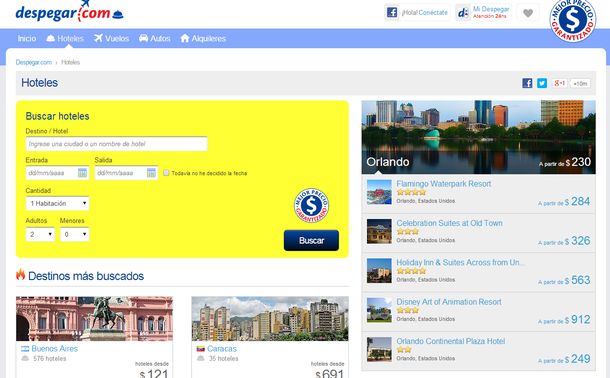This screenshot has width=610, height=378.
Task: Open the Adultos dropdown
Action: 40,234
